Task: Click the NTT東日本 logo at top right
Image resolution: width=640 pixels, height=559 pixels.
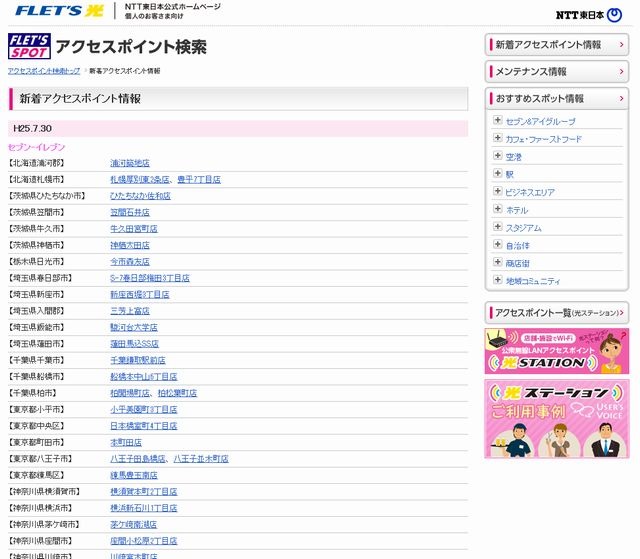Action: (x=589, y=15)
